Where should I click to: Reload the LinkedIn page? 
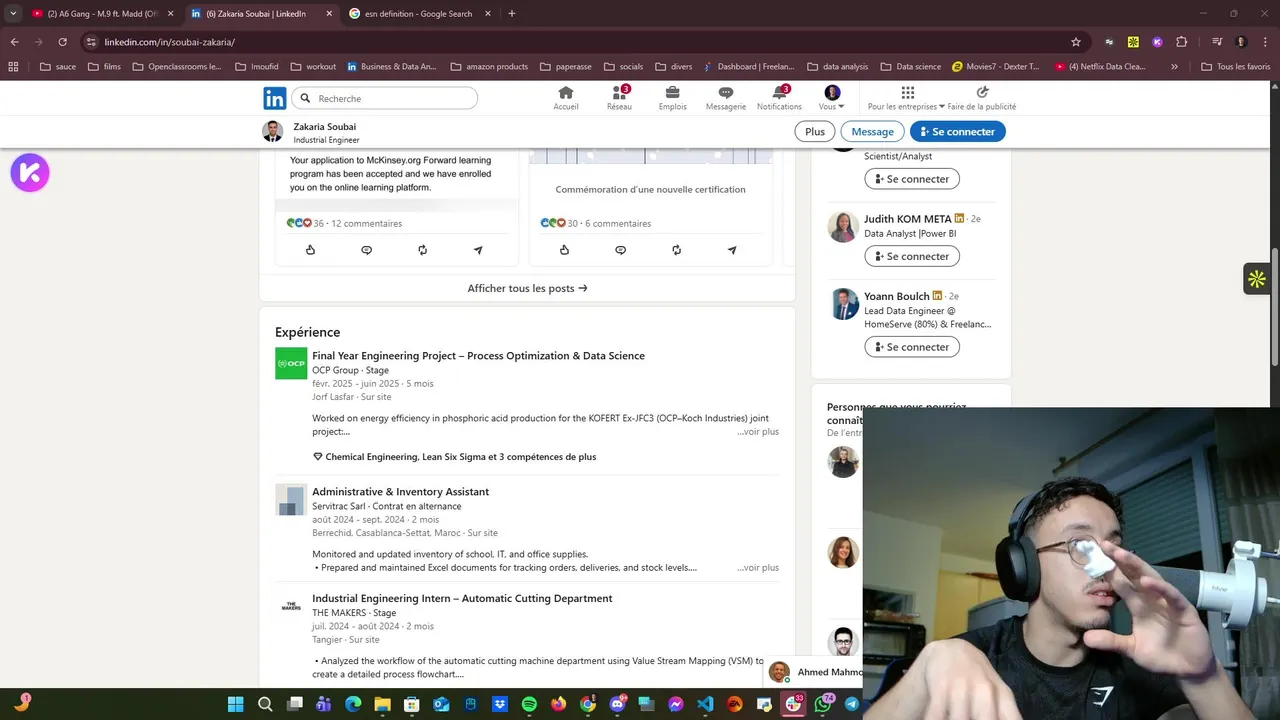click(62, 42)
